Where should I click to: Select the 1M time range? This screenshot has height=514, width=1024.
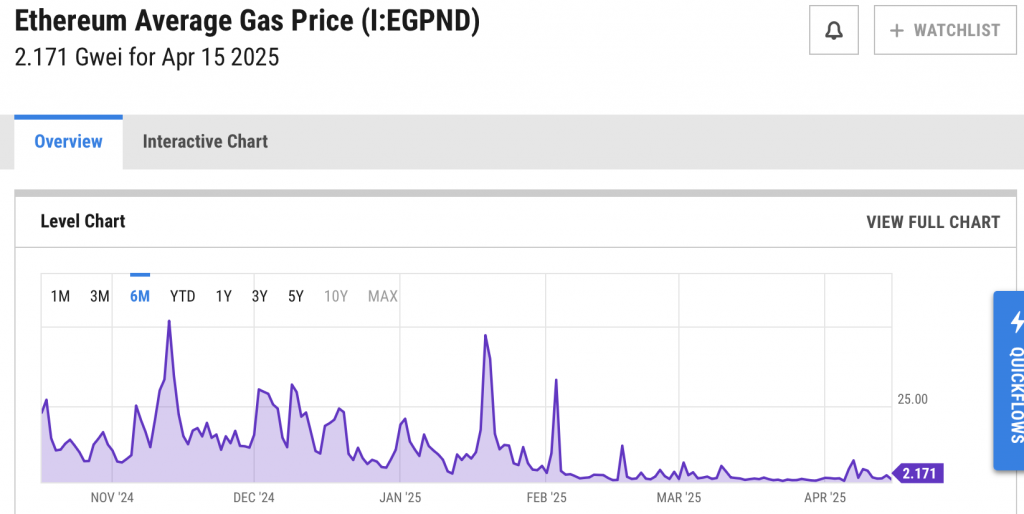[60, 296]
